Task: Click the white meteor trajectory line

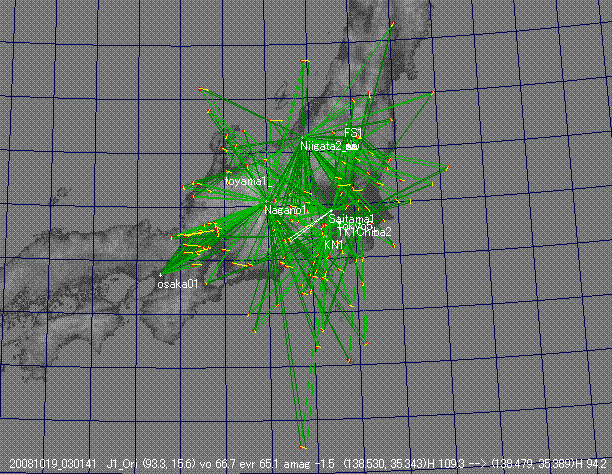Action: 311,225
